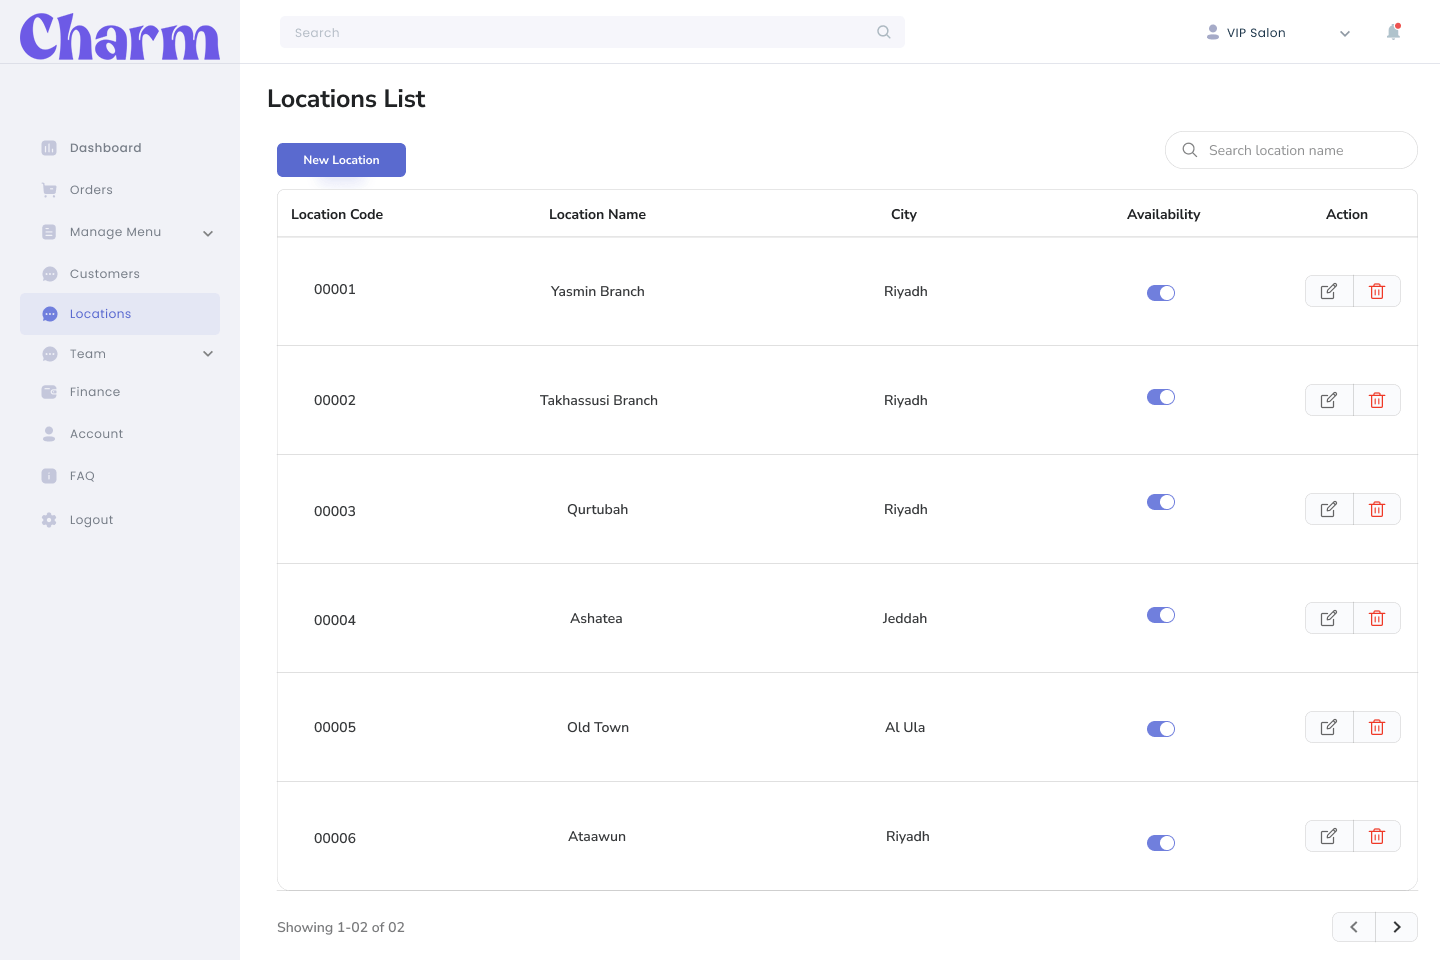Delete the Old Town location

pyautogui.click(x=1377, y=727)
